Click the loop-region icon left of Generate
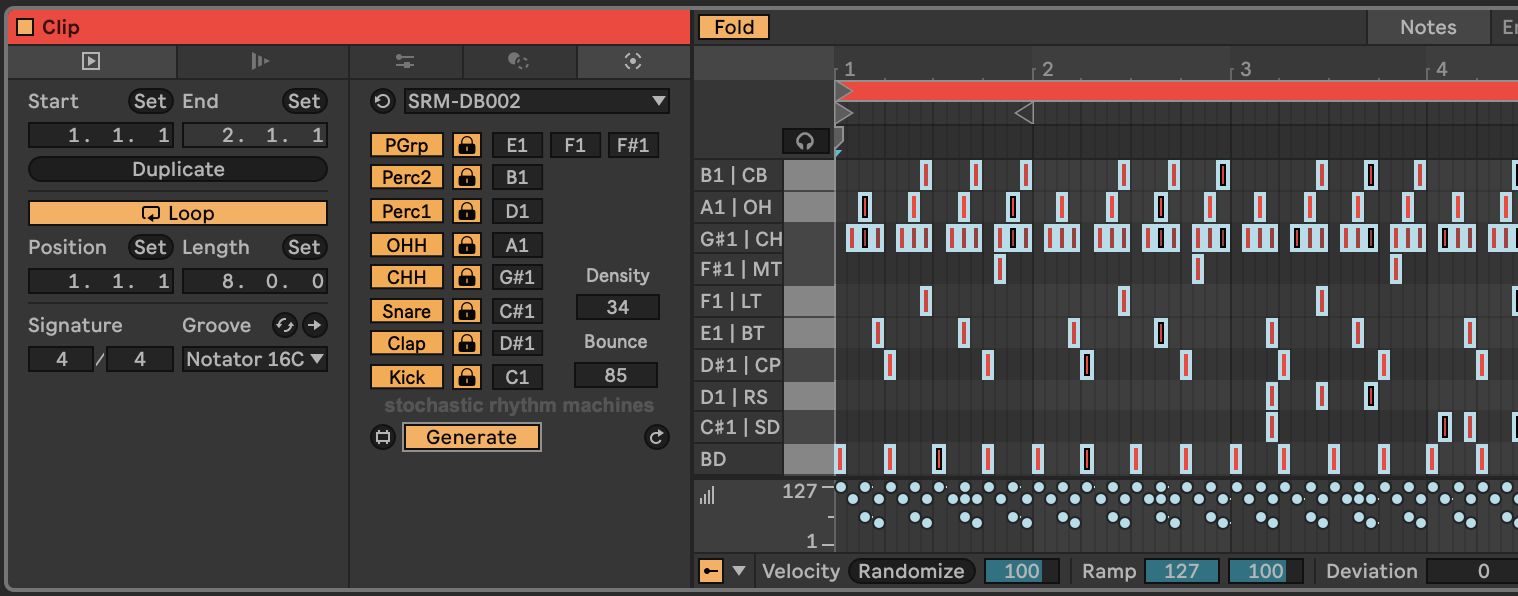This screenshot has height=596, width=1518. tap(383, 437)
